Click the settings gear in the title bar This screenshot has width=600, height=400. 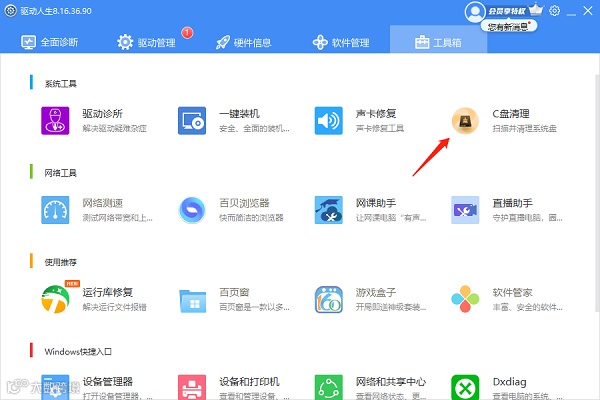[554, 11]
